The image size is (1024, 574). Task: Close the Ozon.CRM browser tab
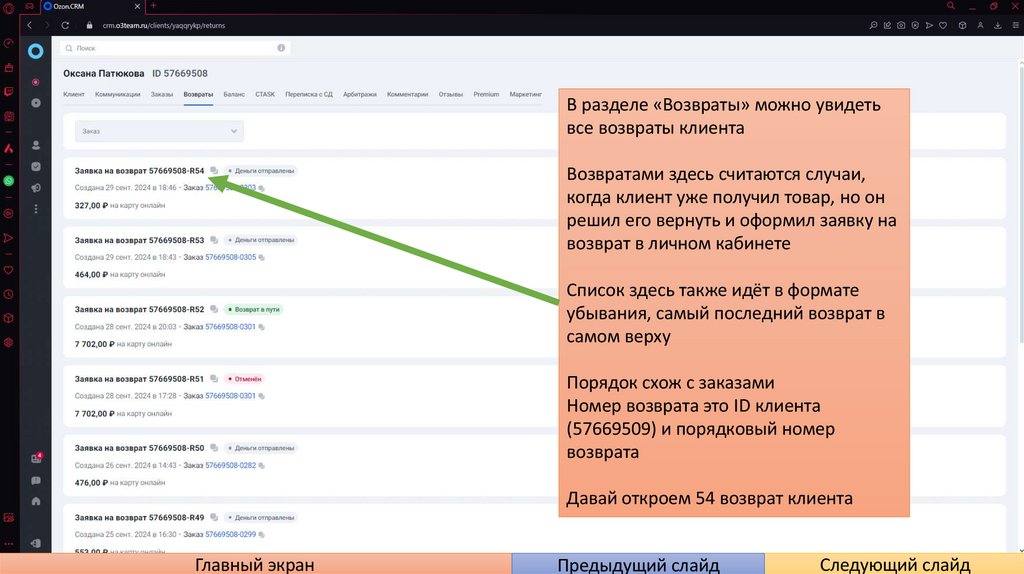coord(137,6)
